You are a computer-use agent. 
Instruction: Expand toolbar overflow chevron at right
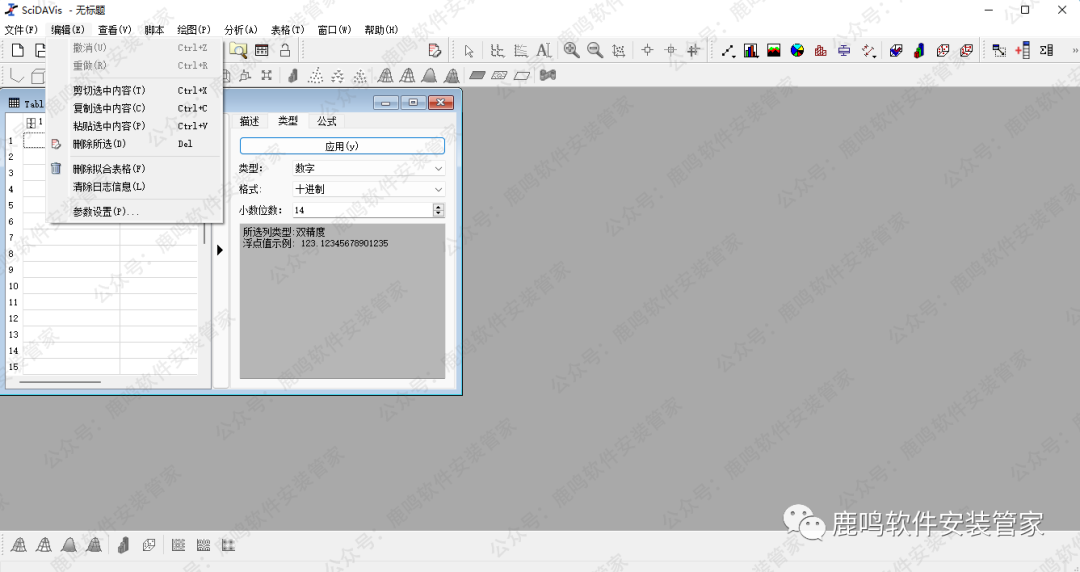click(1074, 50)
